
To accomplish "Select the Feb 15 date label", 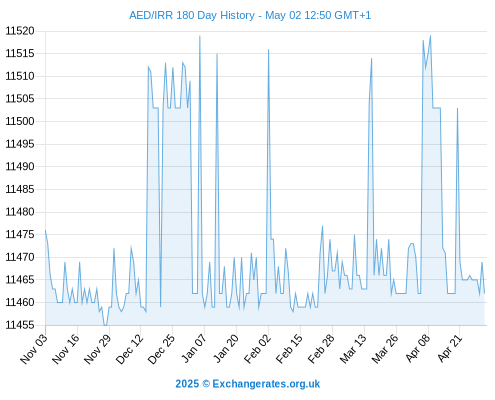I will coord(289,348).
